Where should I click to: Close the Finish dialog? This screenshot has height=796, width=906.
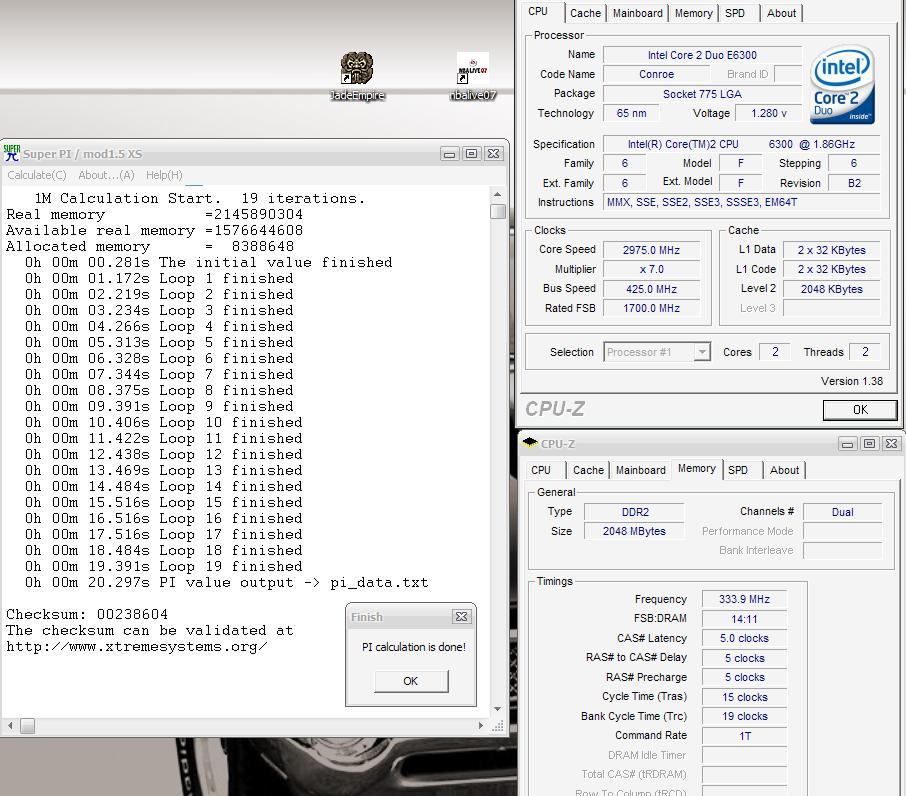[x=461, y=617]
